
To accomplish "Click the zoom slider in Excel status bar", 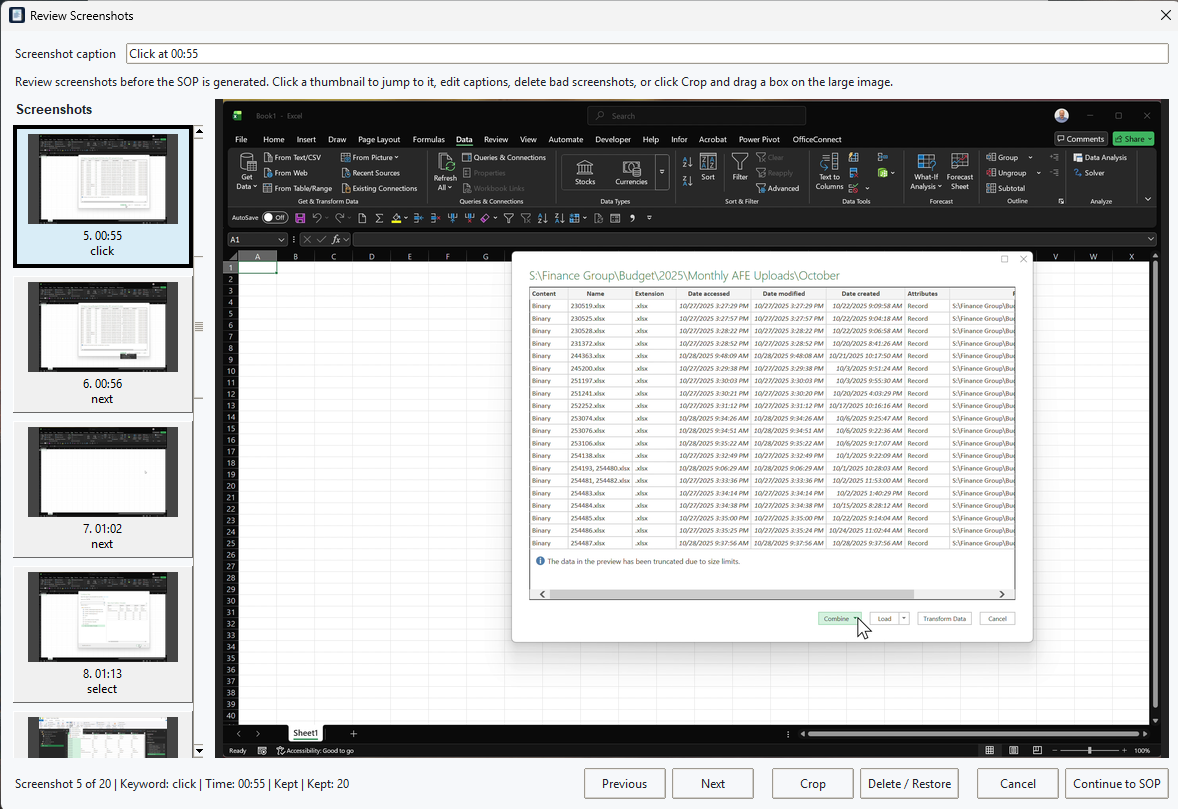I will click(x=1089, y=750).
